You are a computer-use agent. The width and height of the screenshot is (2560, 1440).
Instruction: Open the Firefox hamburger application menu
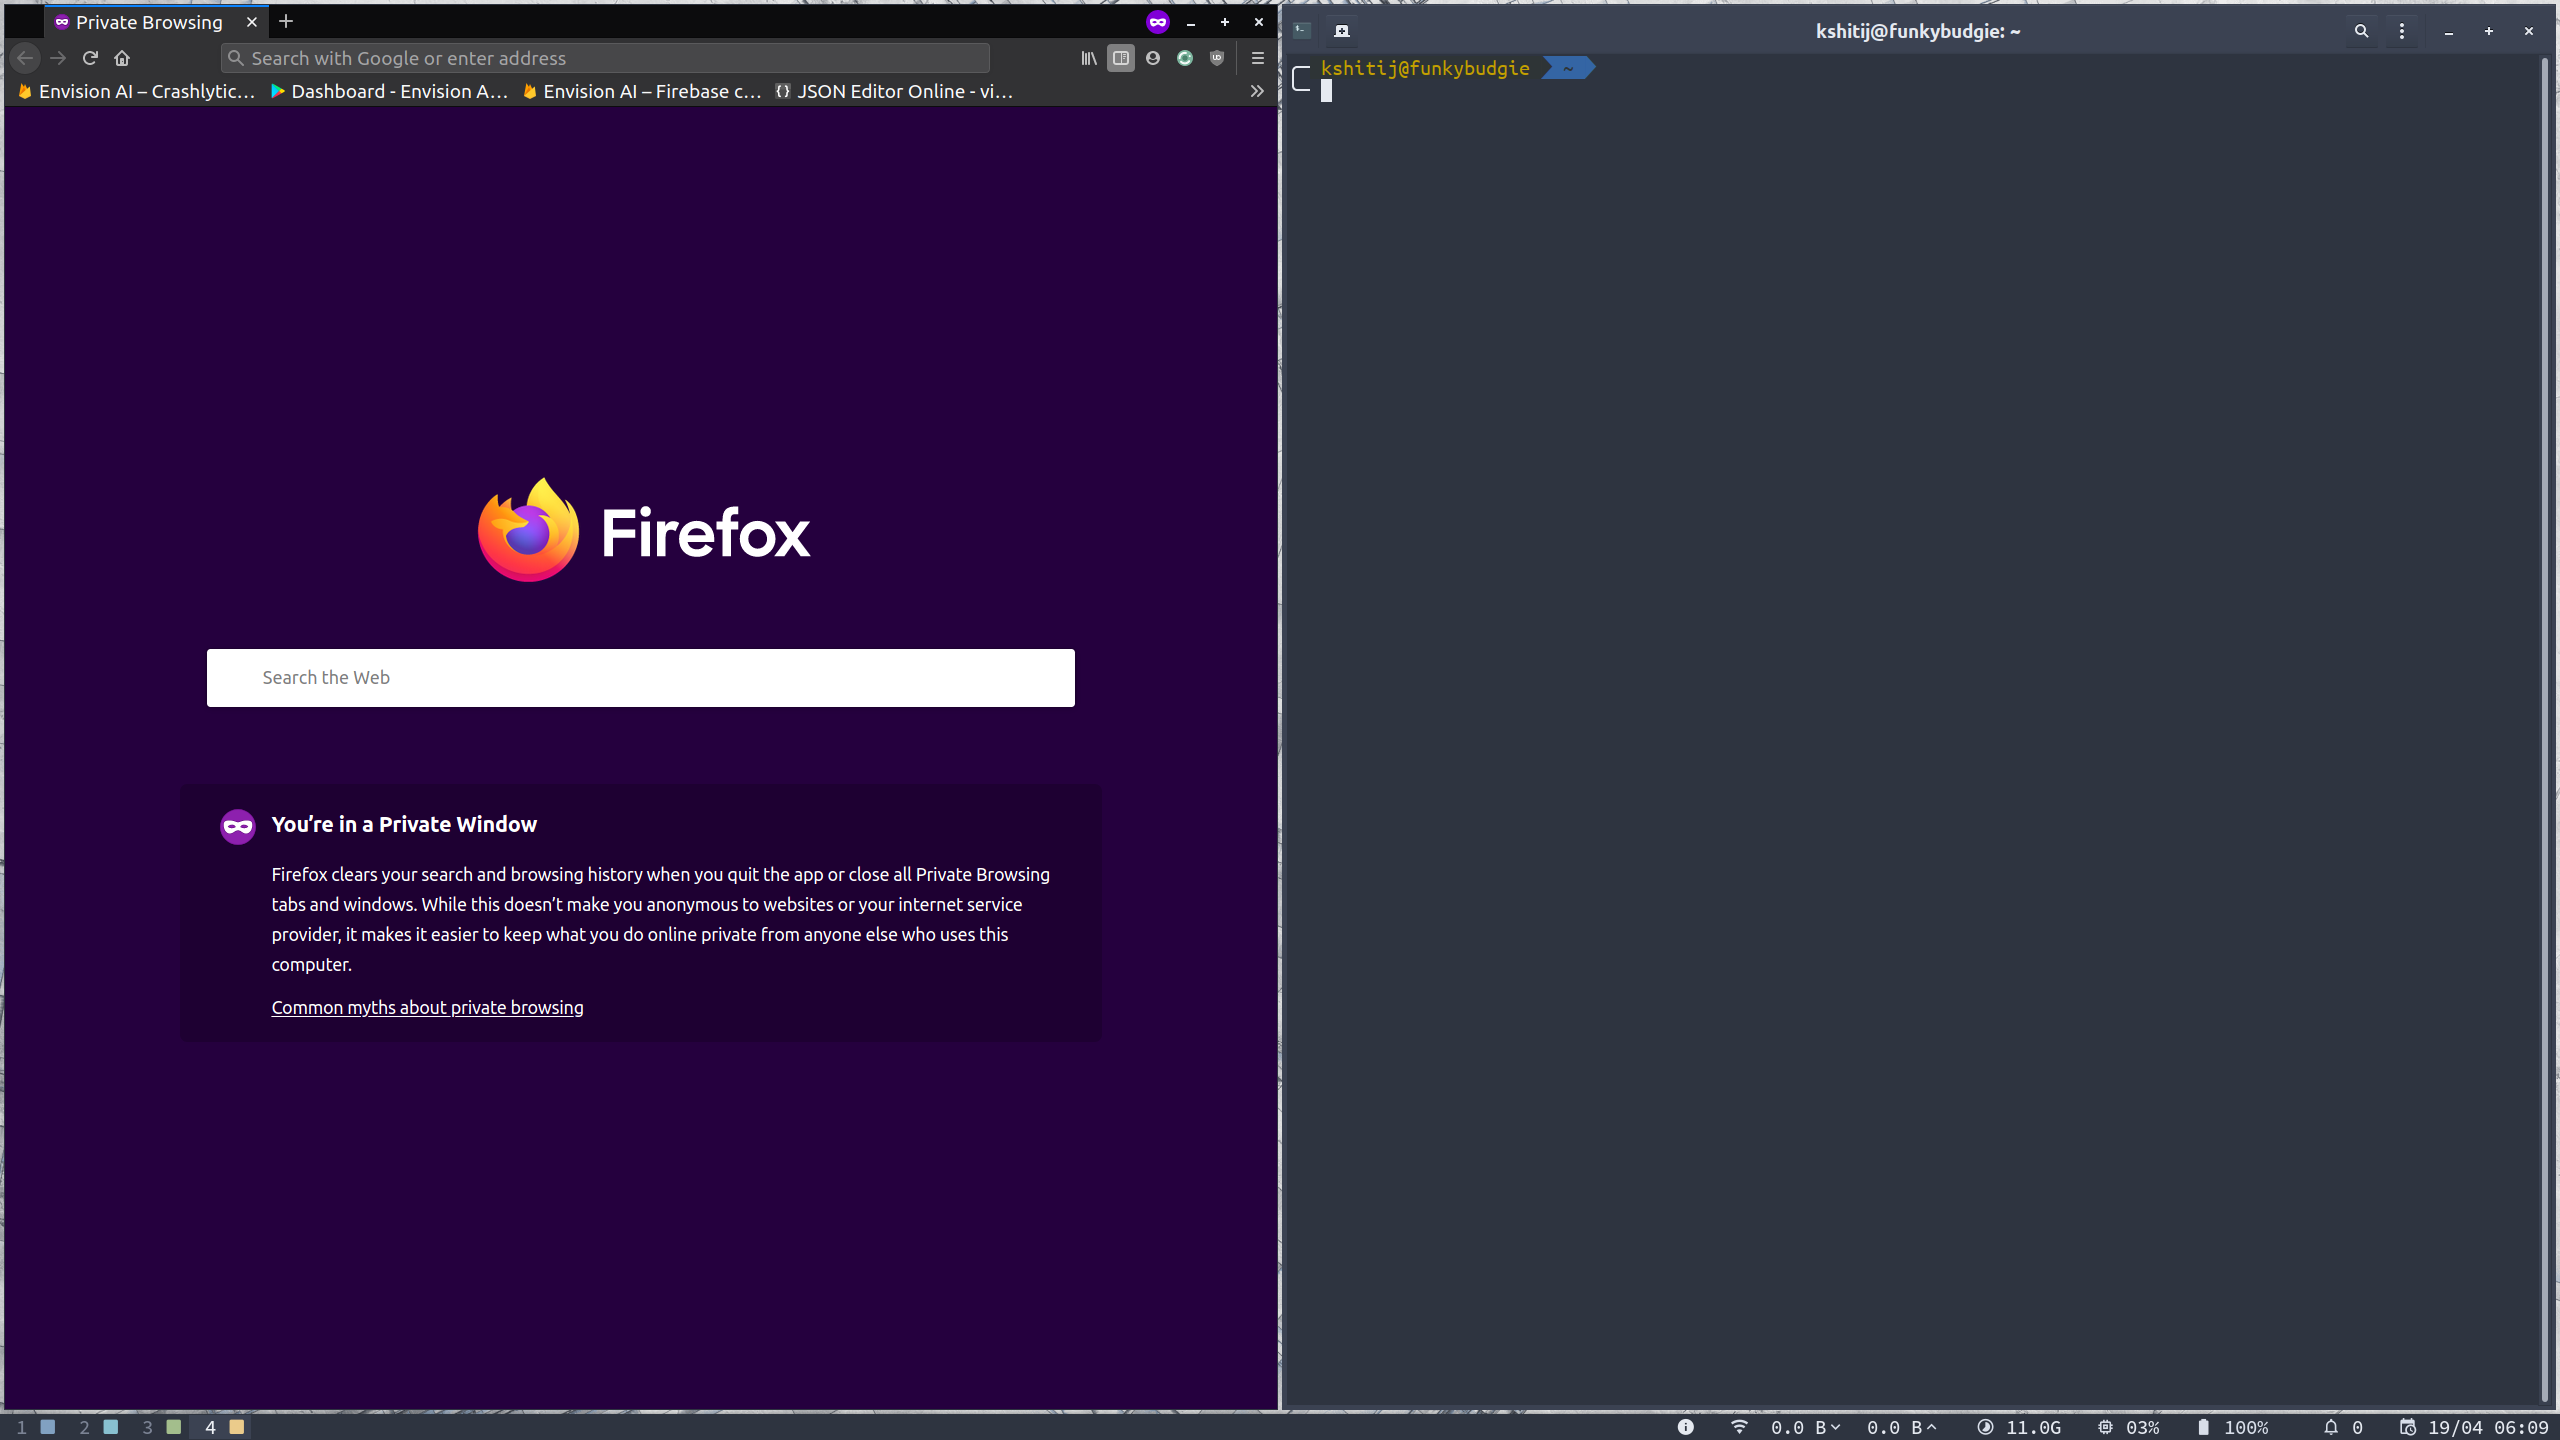pyautogui.click(x=1258, y=58)
